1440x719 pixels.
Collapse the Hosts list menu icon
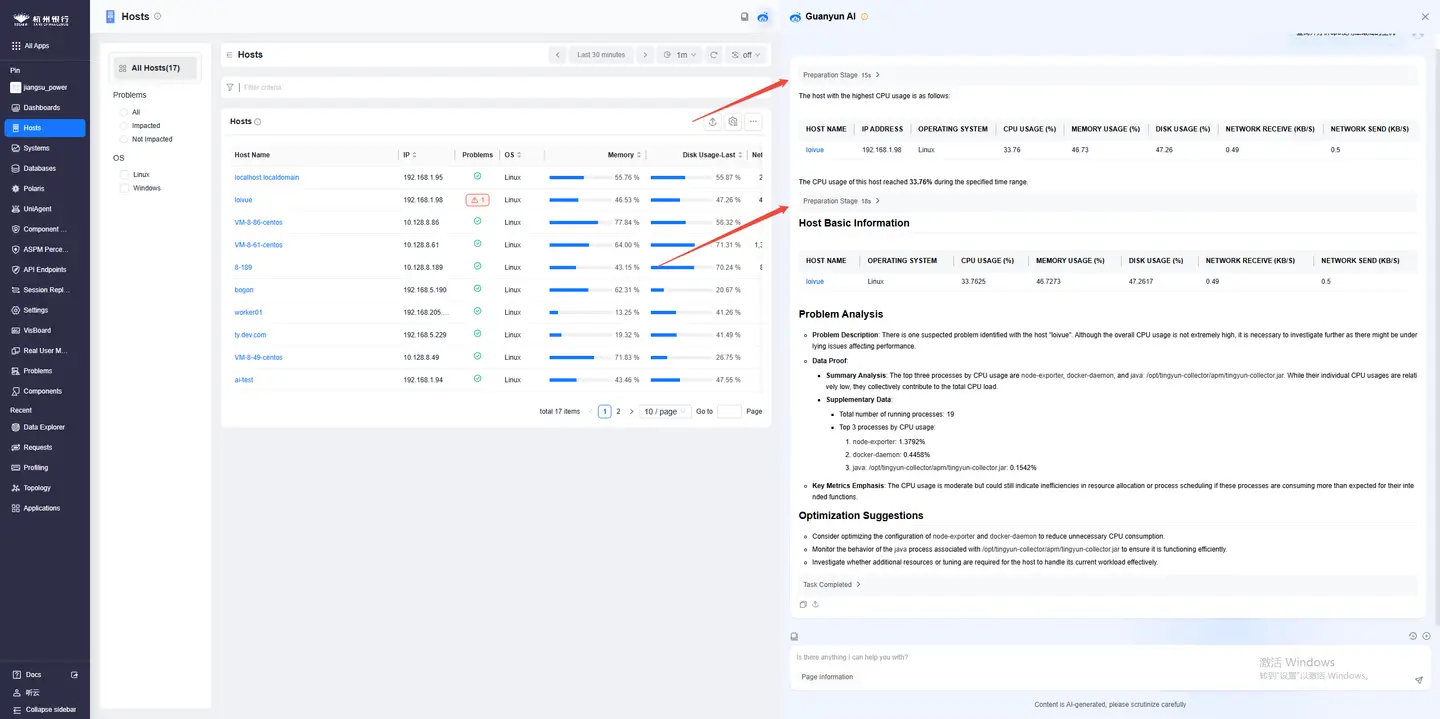point(229,55)
